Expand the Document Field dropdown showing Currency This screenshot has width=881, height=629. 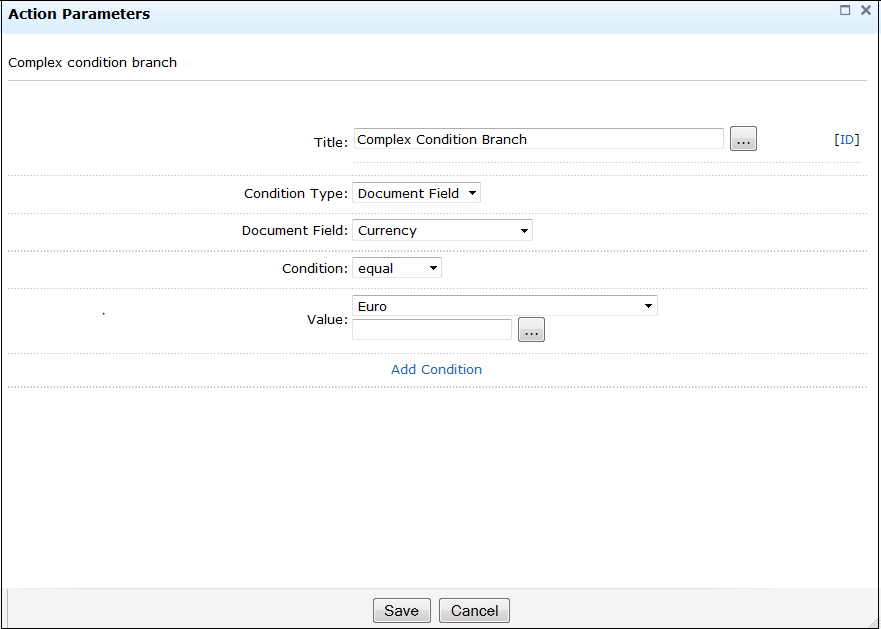pyautogui.click(x=442, y=230)
